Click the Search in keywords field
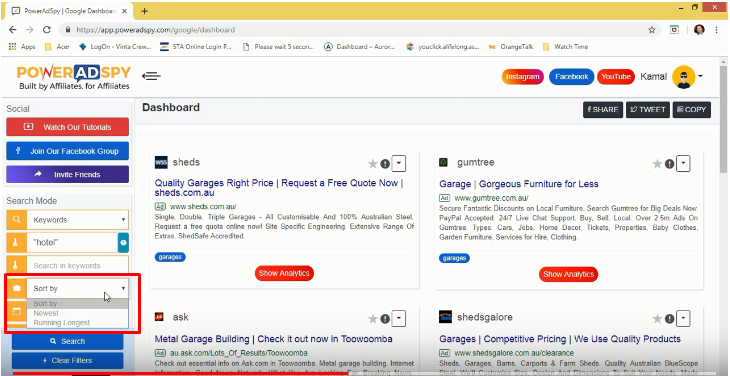The height and width of the screenshot is (376, 730). point(77,266)
